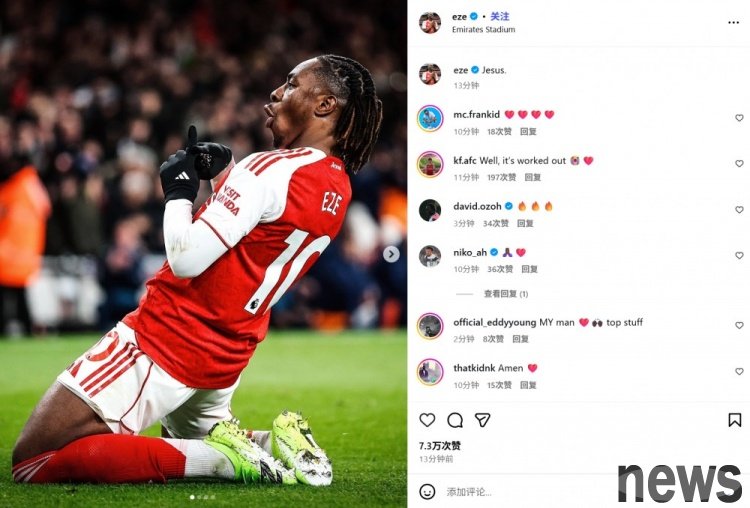Image resolution: width=750 pixels, height=508 pixels.
Task: Open official_eddyyoung's profile
Action: click(x=494, y=322)
